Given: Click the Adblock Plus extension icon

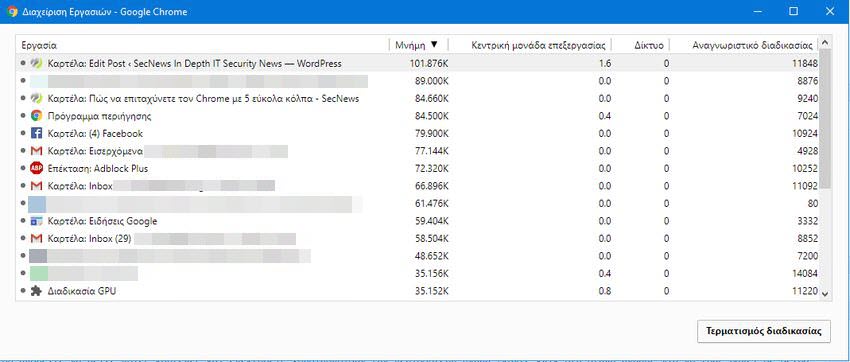Looking at the screenshot, I should 36,169.
